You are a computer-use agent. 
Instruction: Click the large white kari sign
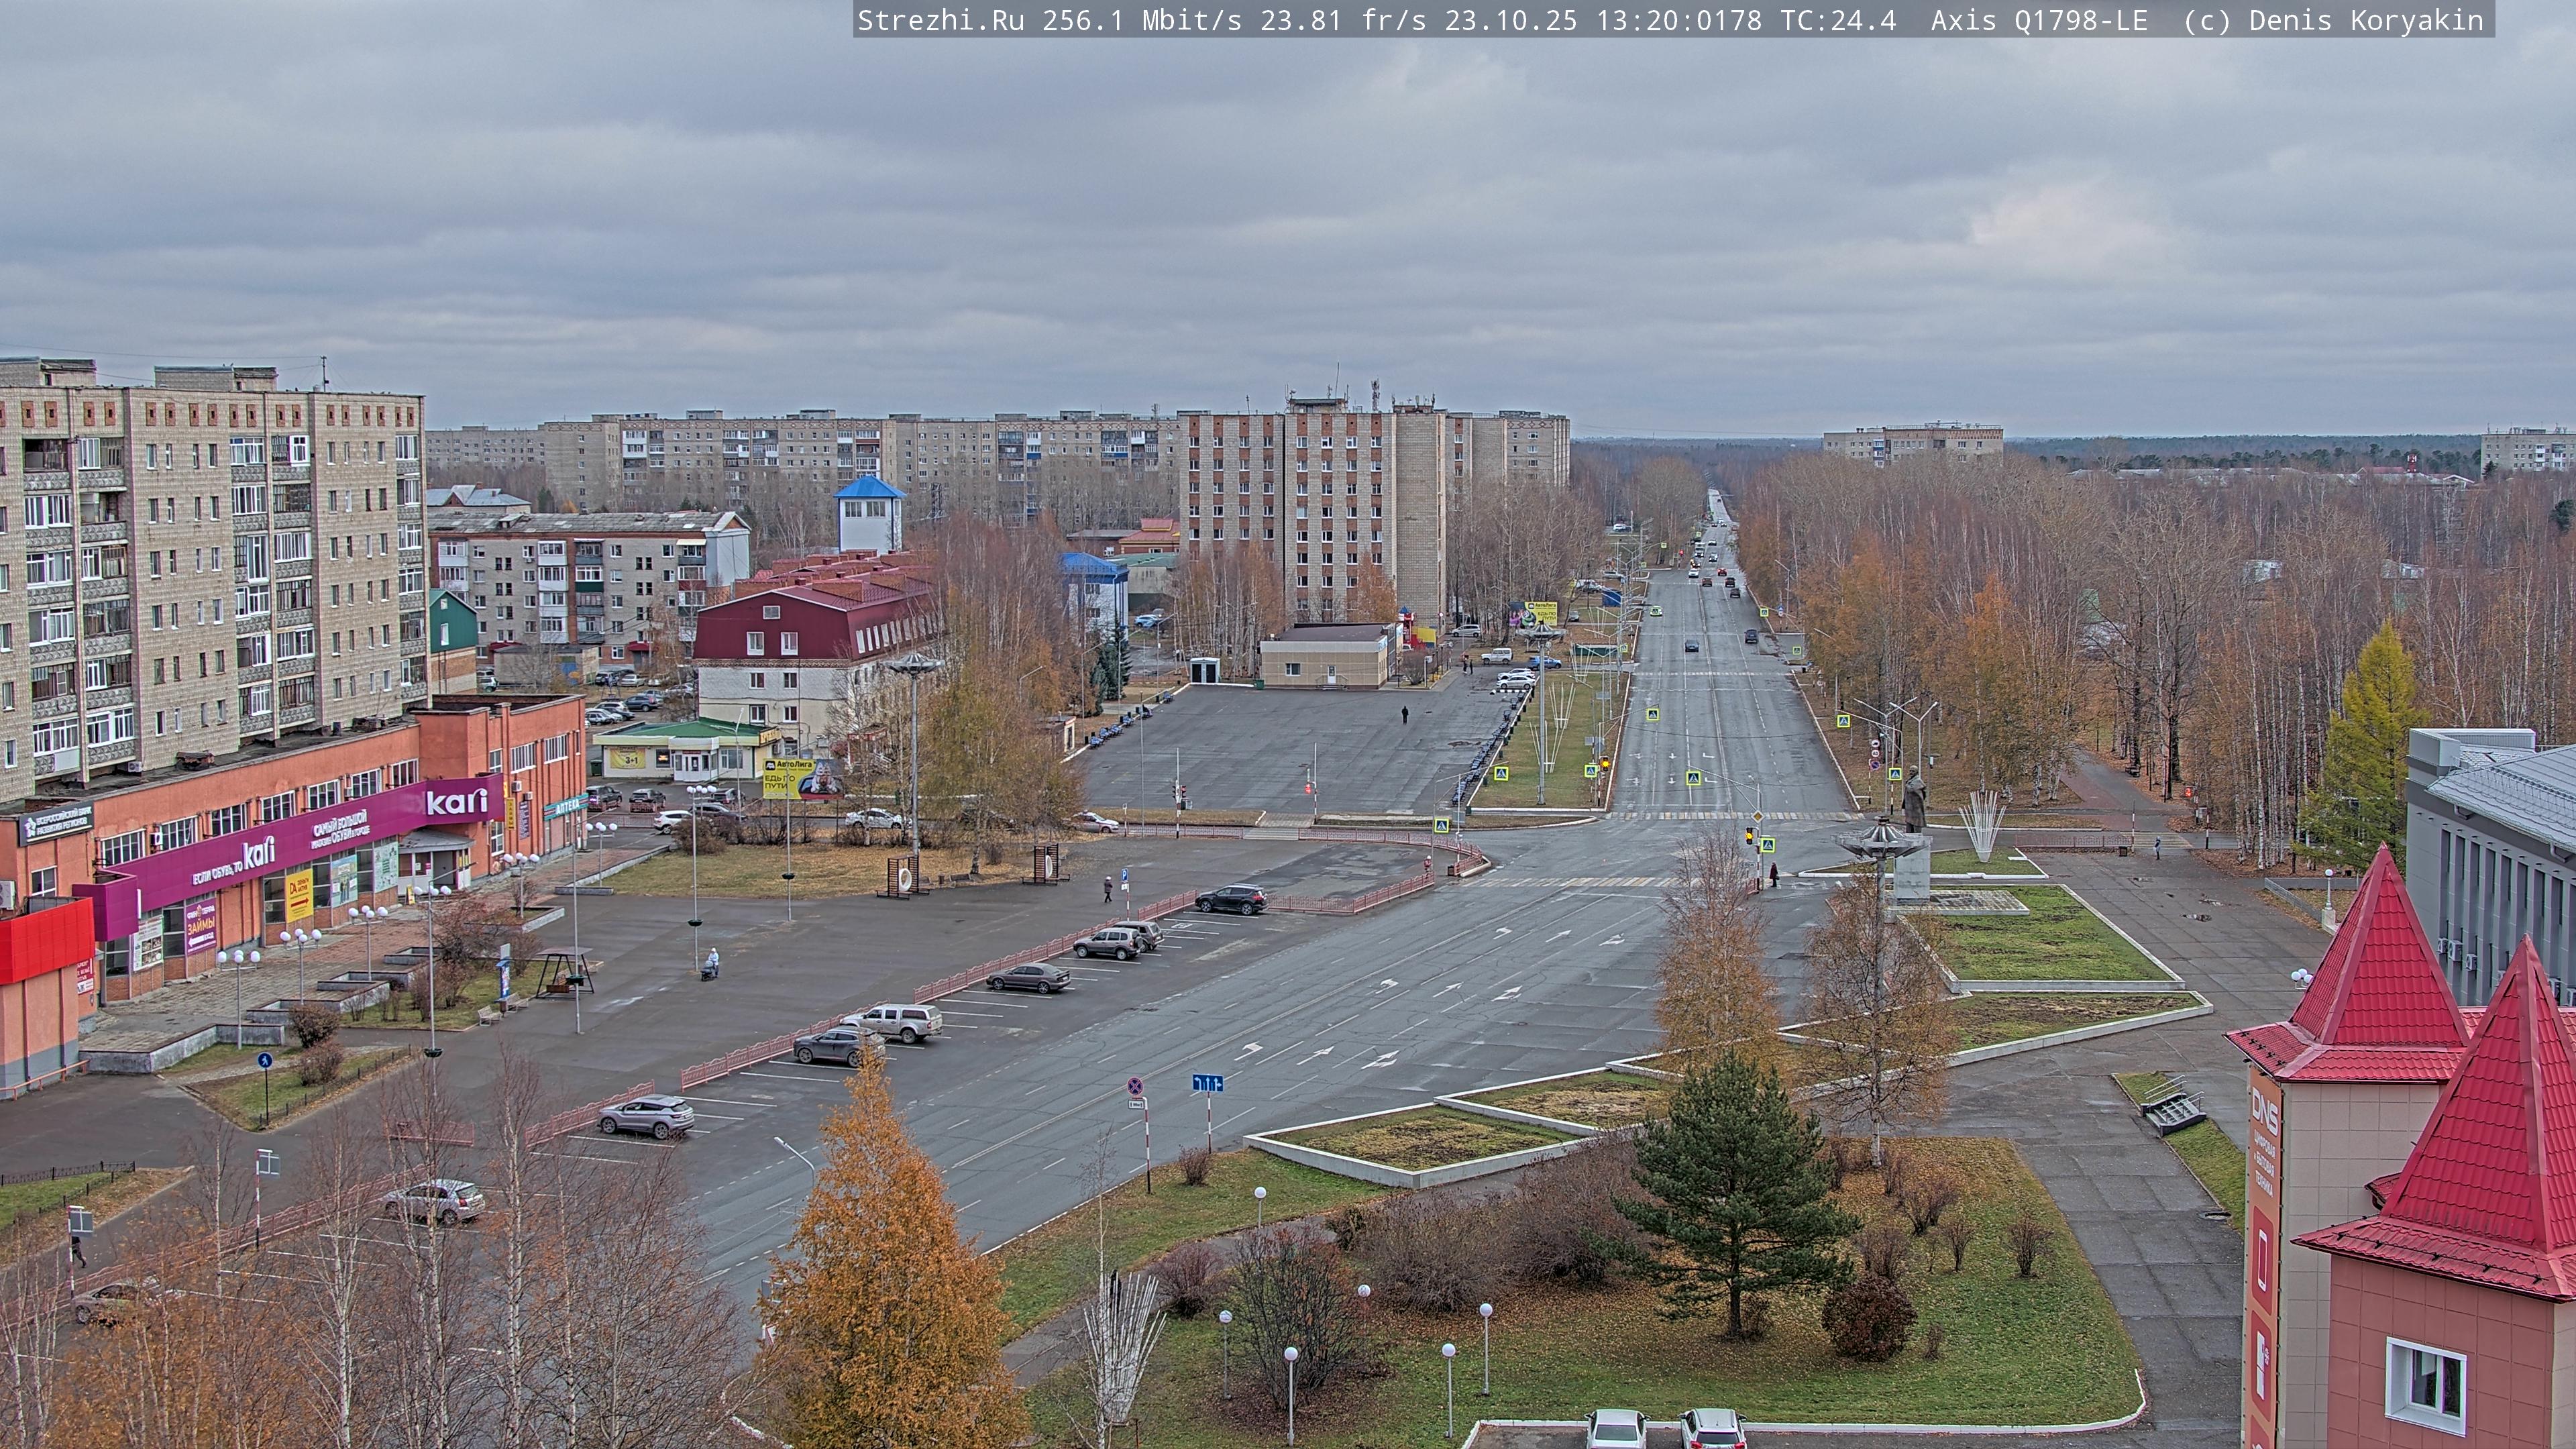point(457,801)
